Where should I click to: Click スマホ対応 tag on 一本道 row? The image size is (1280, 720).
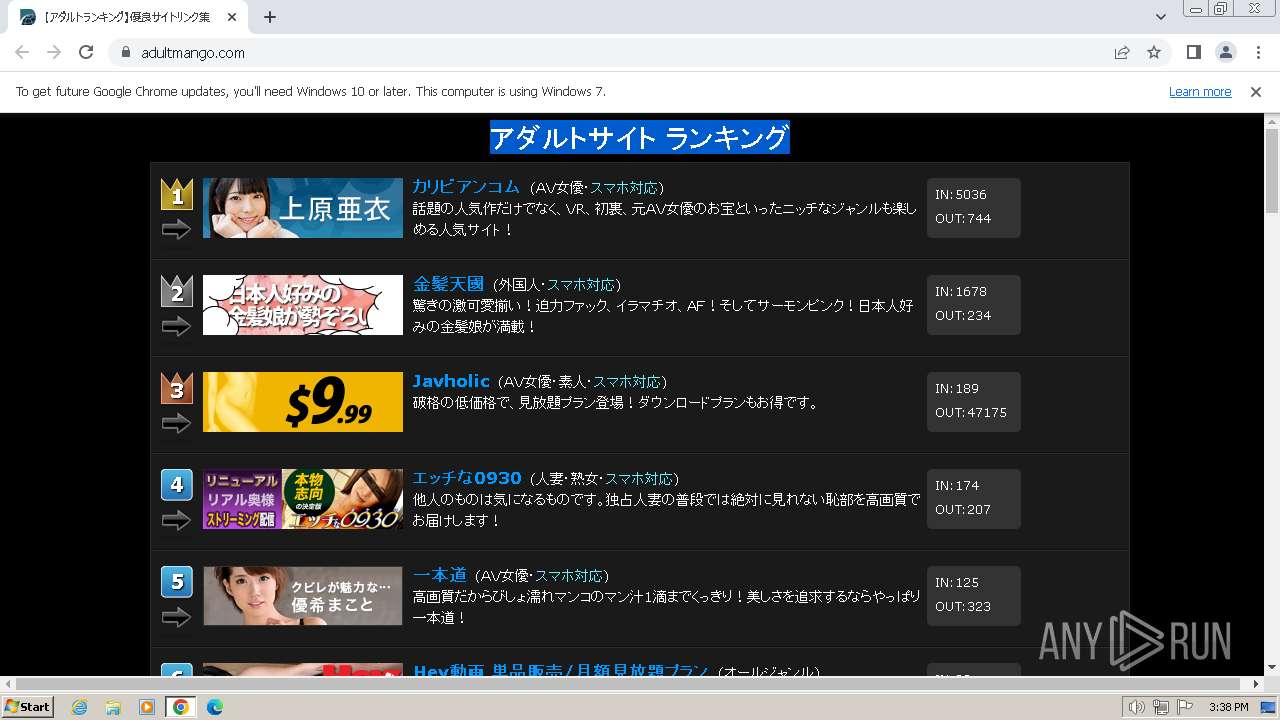[569, 576]
